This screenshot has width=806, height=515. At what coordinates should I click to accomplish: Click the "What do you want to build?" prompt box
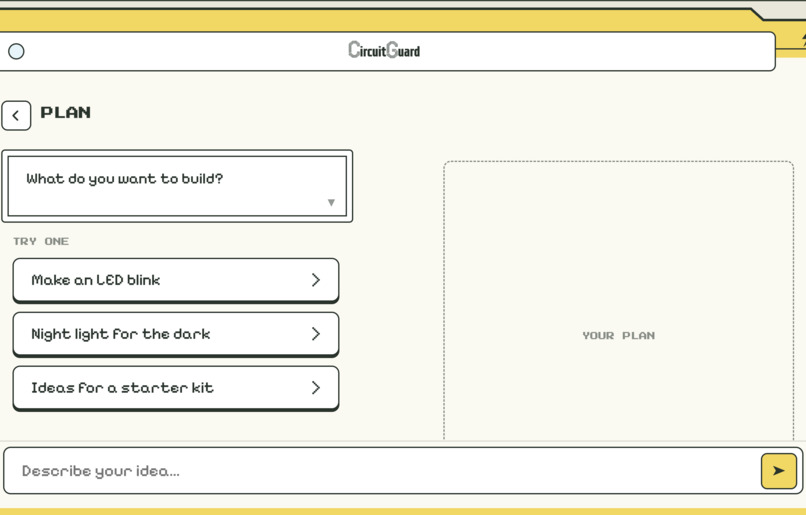click(x=177, y=186)
